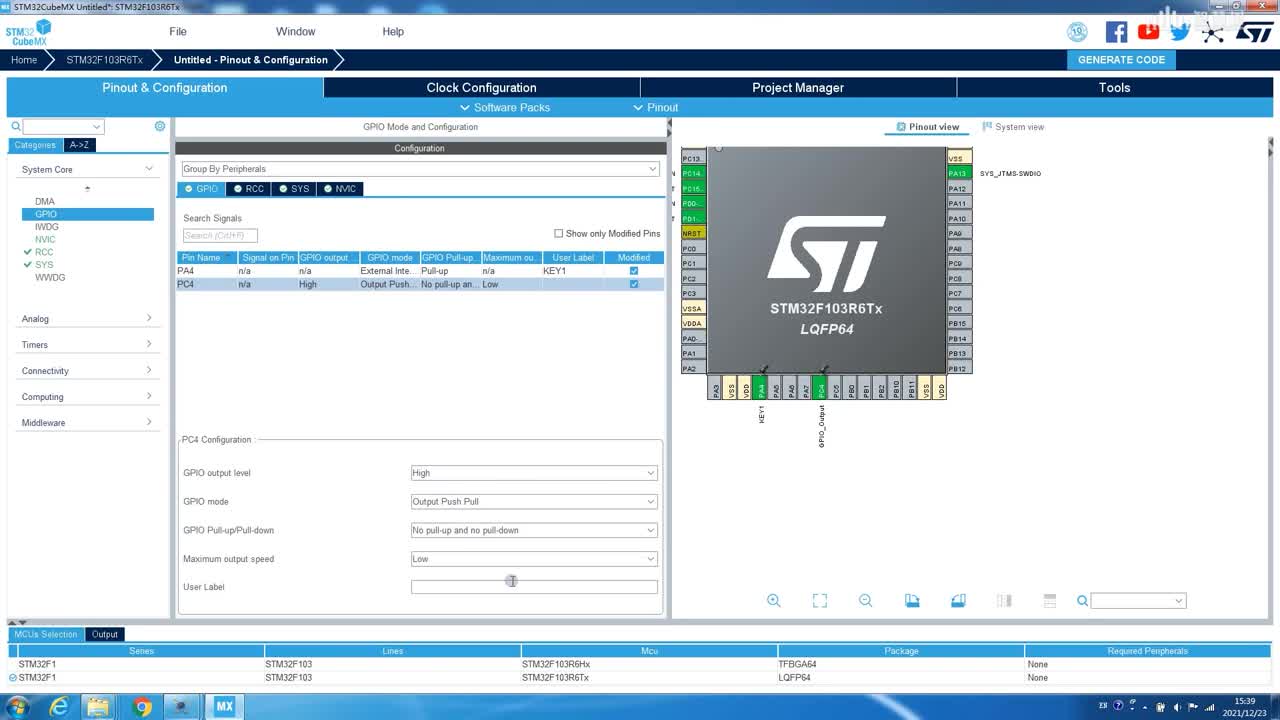1280x720 pixels.
Task: Open the Maximum output speed dropdown
Action: [534, 559]
